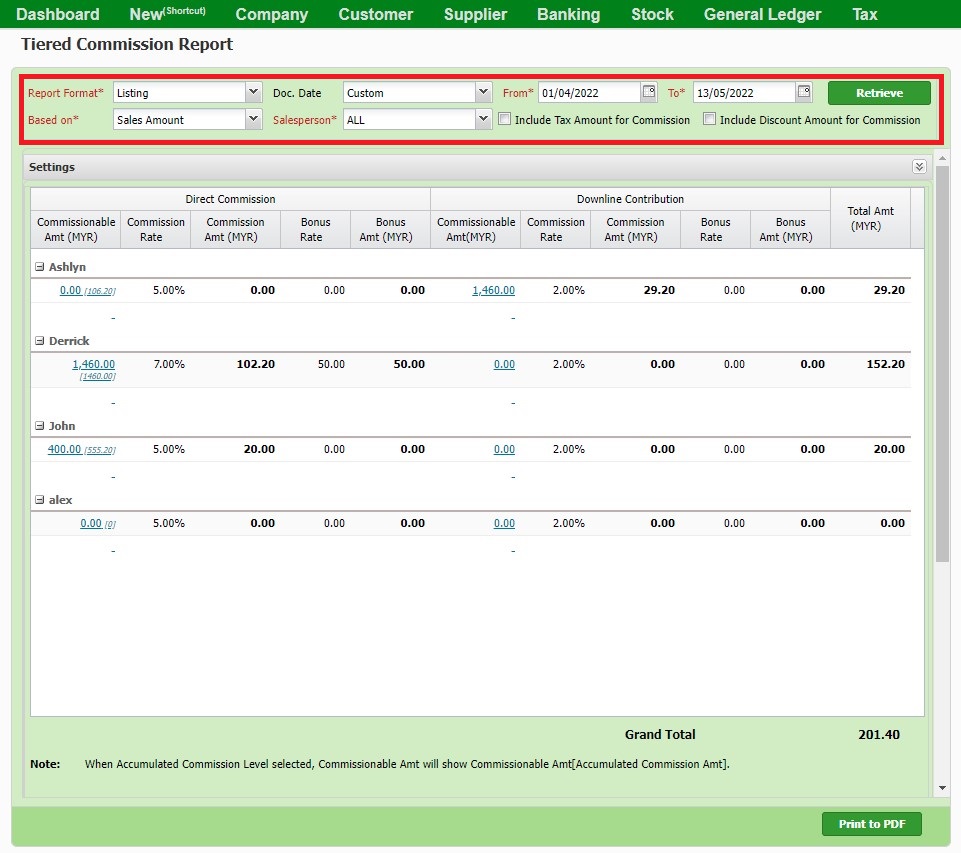Enable Include Tax Amount for Commission
Image resolution: width=961 pixels, height=853 pixels.
(x=505, y=119)
